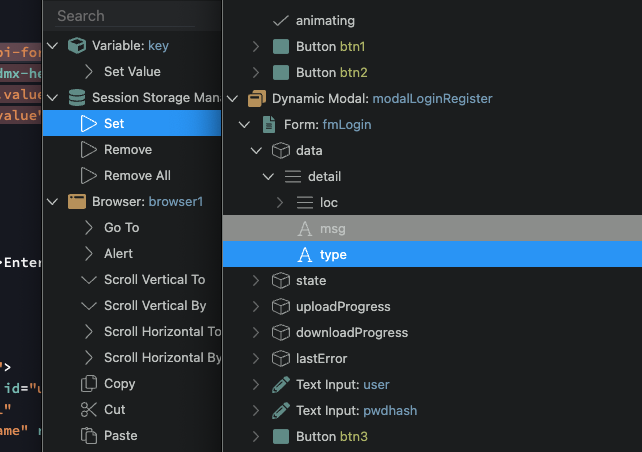This screenshot has width=642, height=452.
Task: Select the msg data binding
Action: click(x=332, y=228)
